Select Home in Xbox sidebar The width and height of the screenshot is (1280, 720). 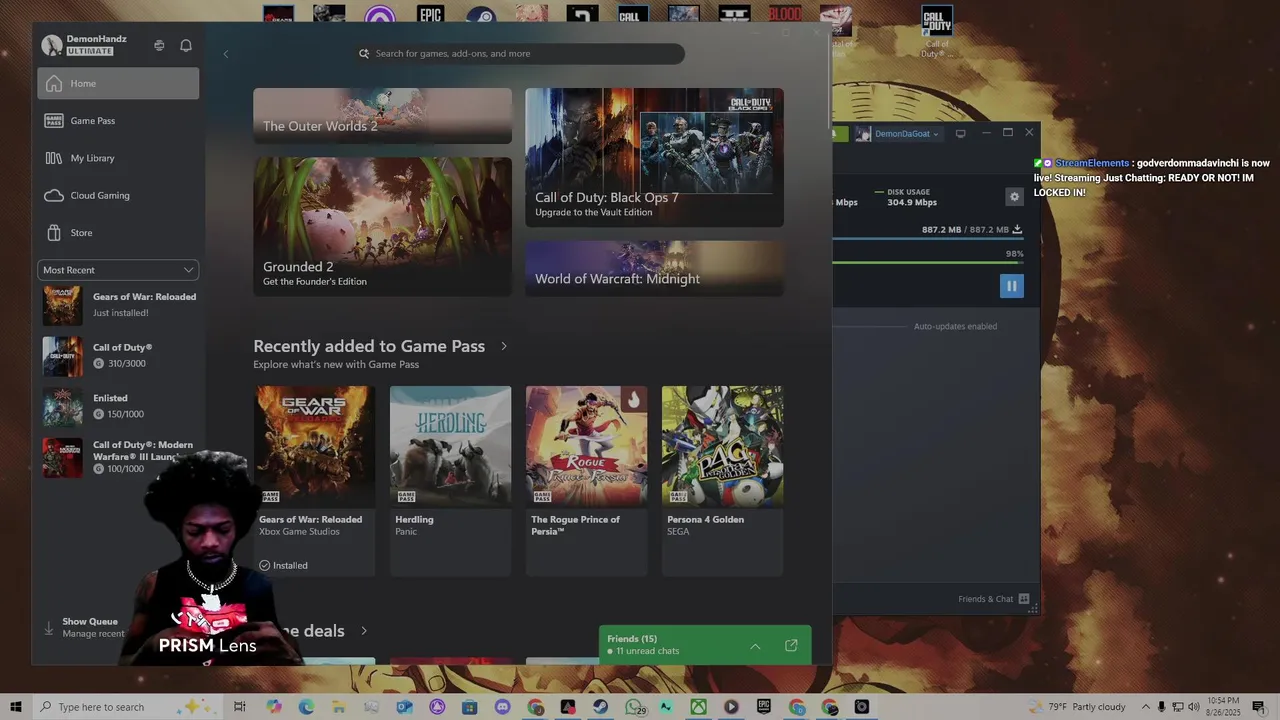[118, 84]
